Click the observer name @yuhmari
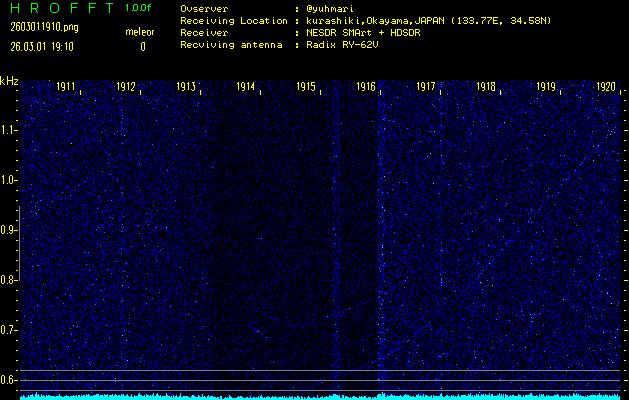The height and width of the screenshot is (400, 629). coord(330,9)
